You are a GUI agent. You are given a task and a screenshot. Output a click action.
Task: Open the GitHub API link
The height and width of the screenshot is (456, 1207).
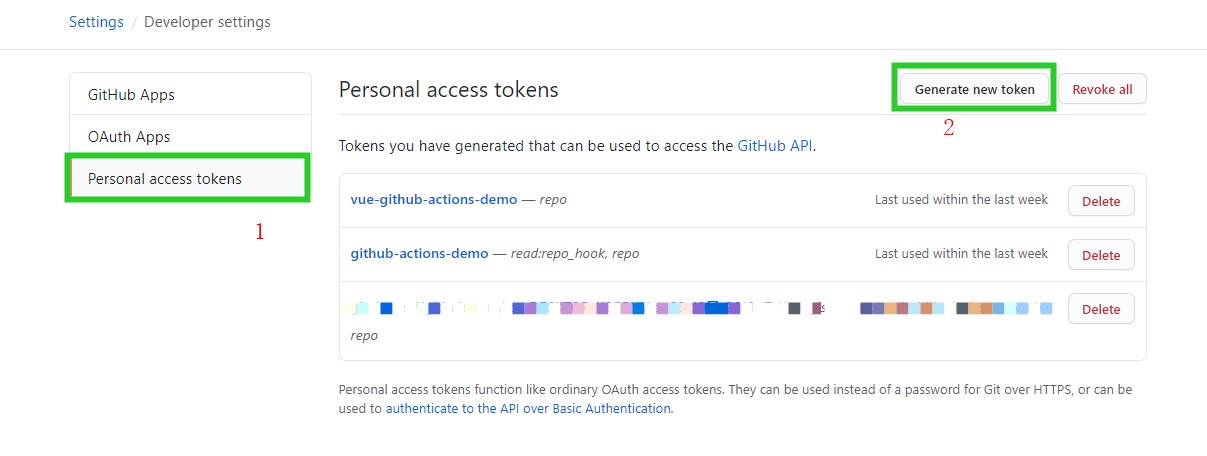pos(775,146)
